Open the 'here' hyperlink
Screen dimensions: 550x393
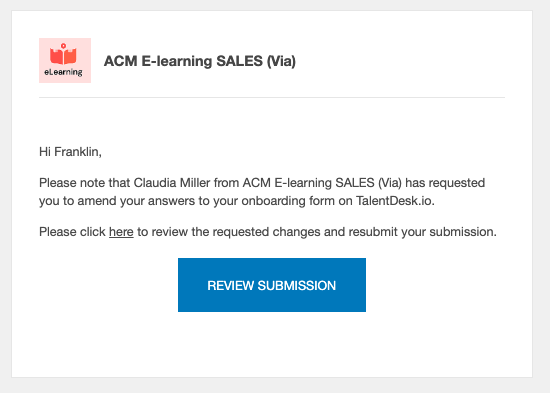point(121,232)
